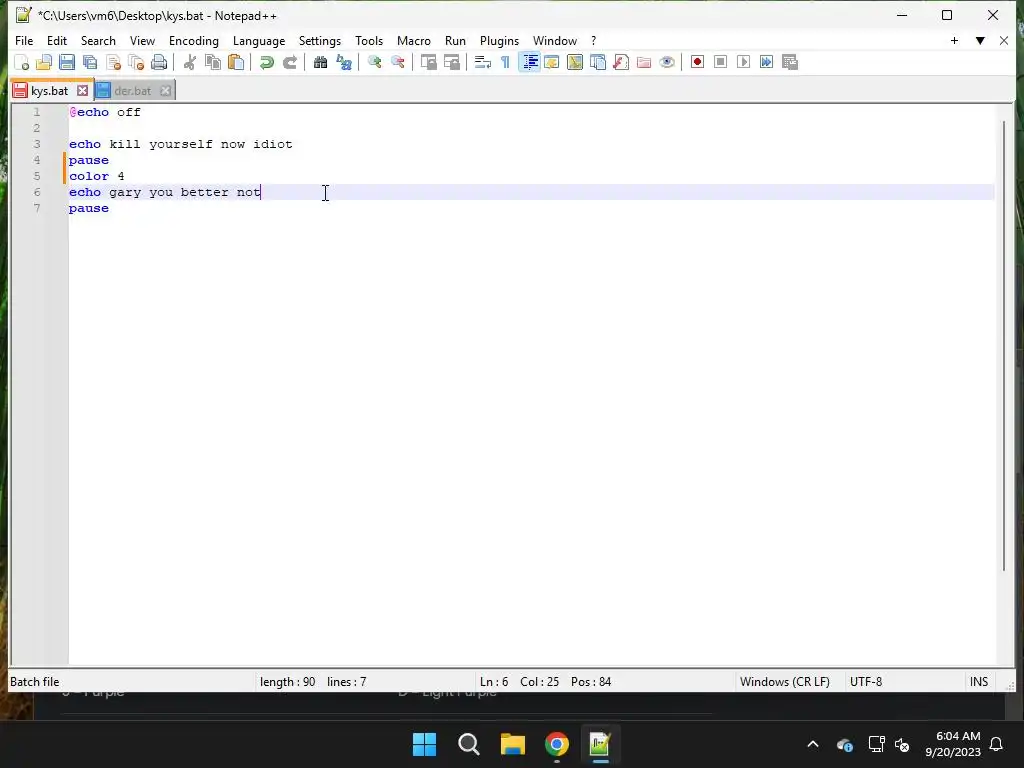Image resolution: width=1024 pixels, height=768 pixels.
Task: Zoom in using the Zoom In icon
Action: pyautogui.click(x=374, y=62)
